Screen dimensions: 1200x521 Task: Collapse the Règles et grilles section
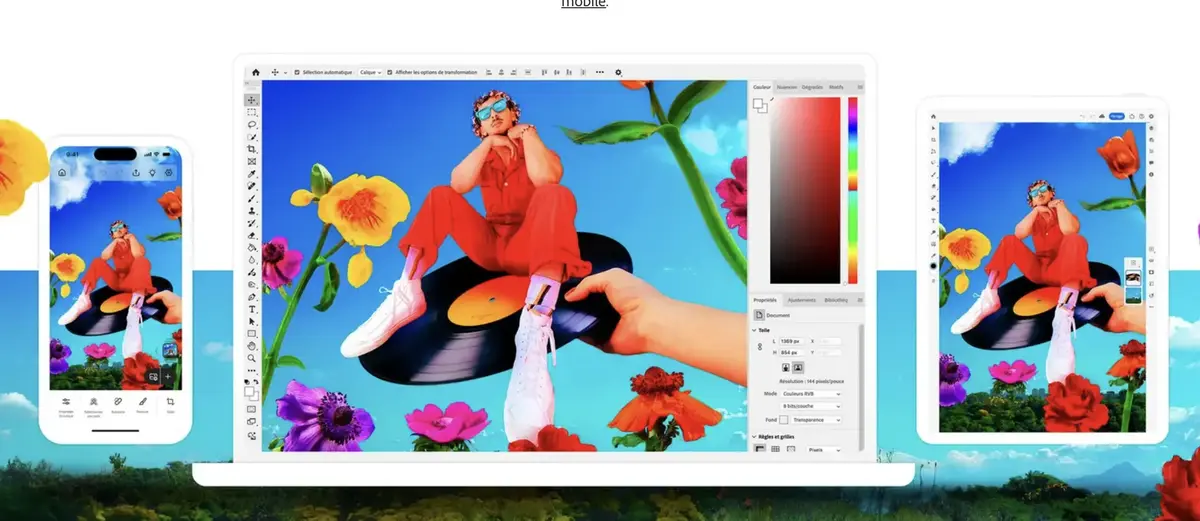pos(754,437)
